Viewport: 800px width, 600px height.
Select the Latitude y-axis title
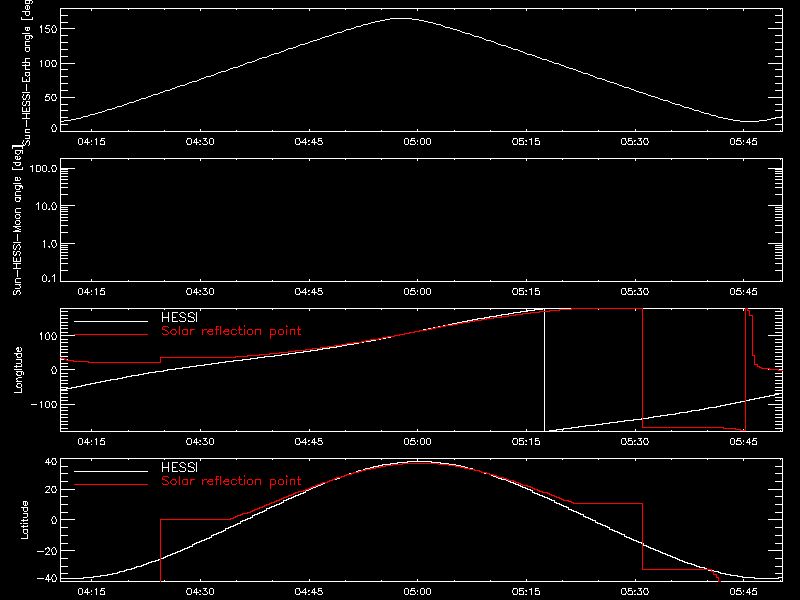(24, 520)
